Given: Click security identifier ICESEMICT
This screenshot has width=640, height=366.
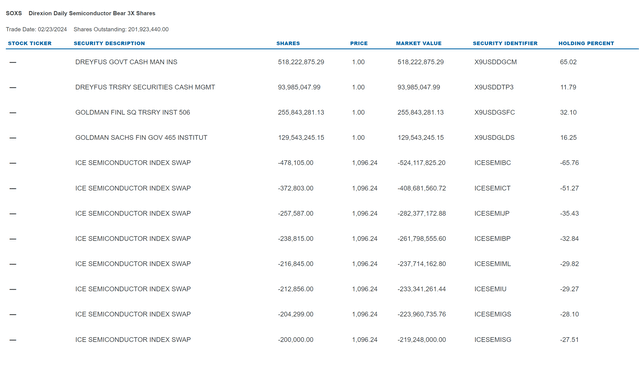Looking at the screenshot, I should tap(492, 189).
